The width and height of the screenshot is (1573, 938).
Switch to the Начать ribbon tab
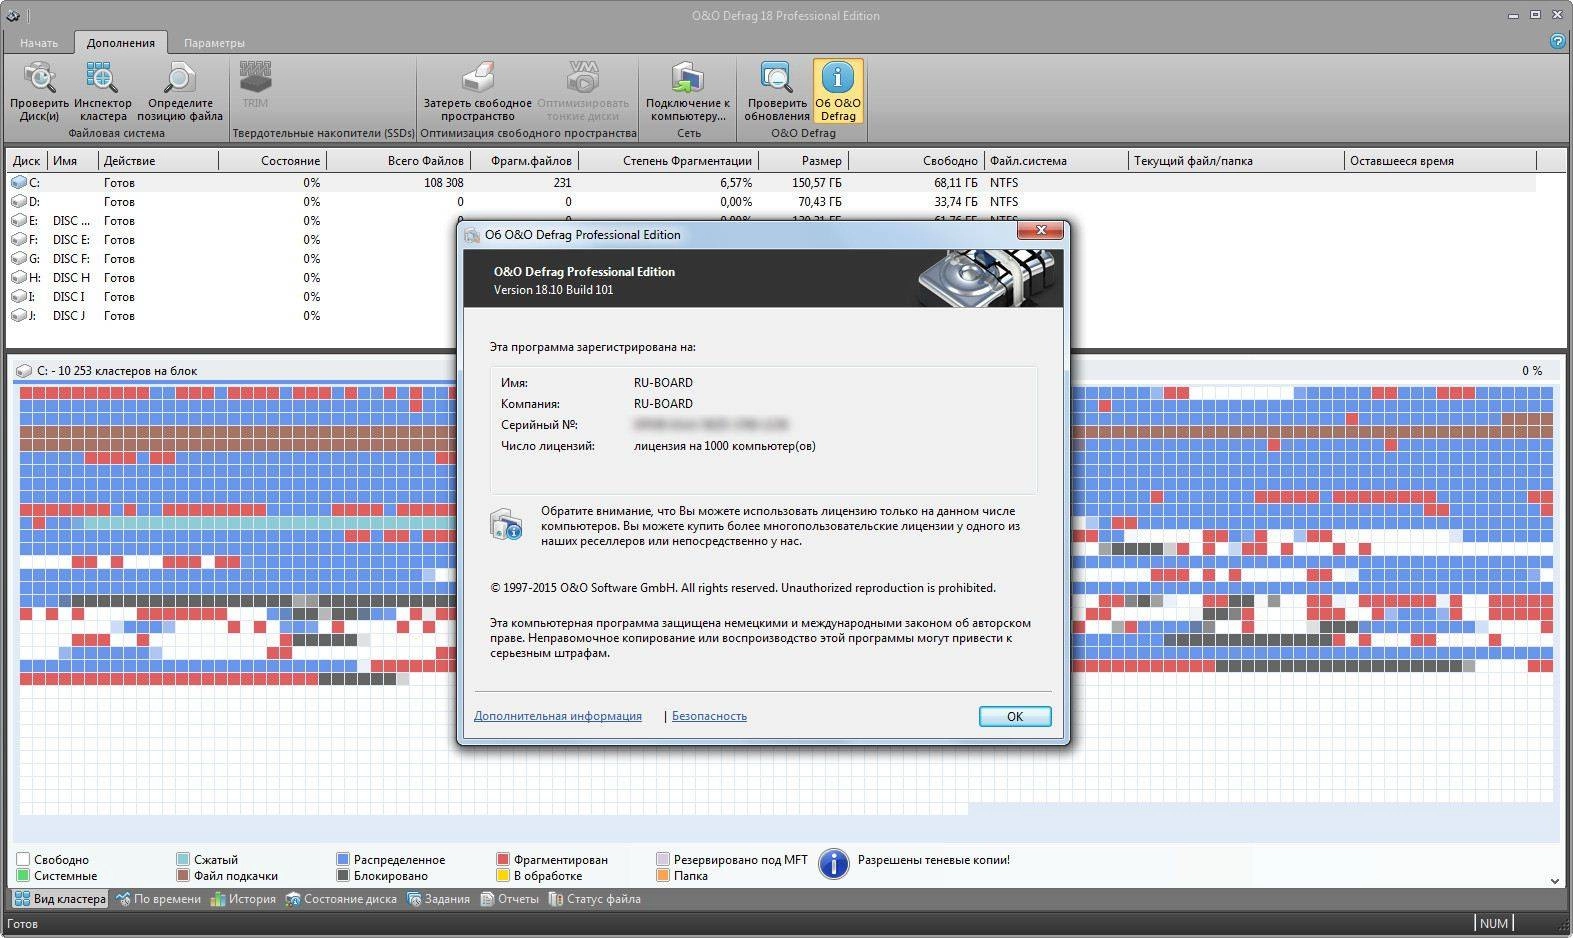point(39,43)
